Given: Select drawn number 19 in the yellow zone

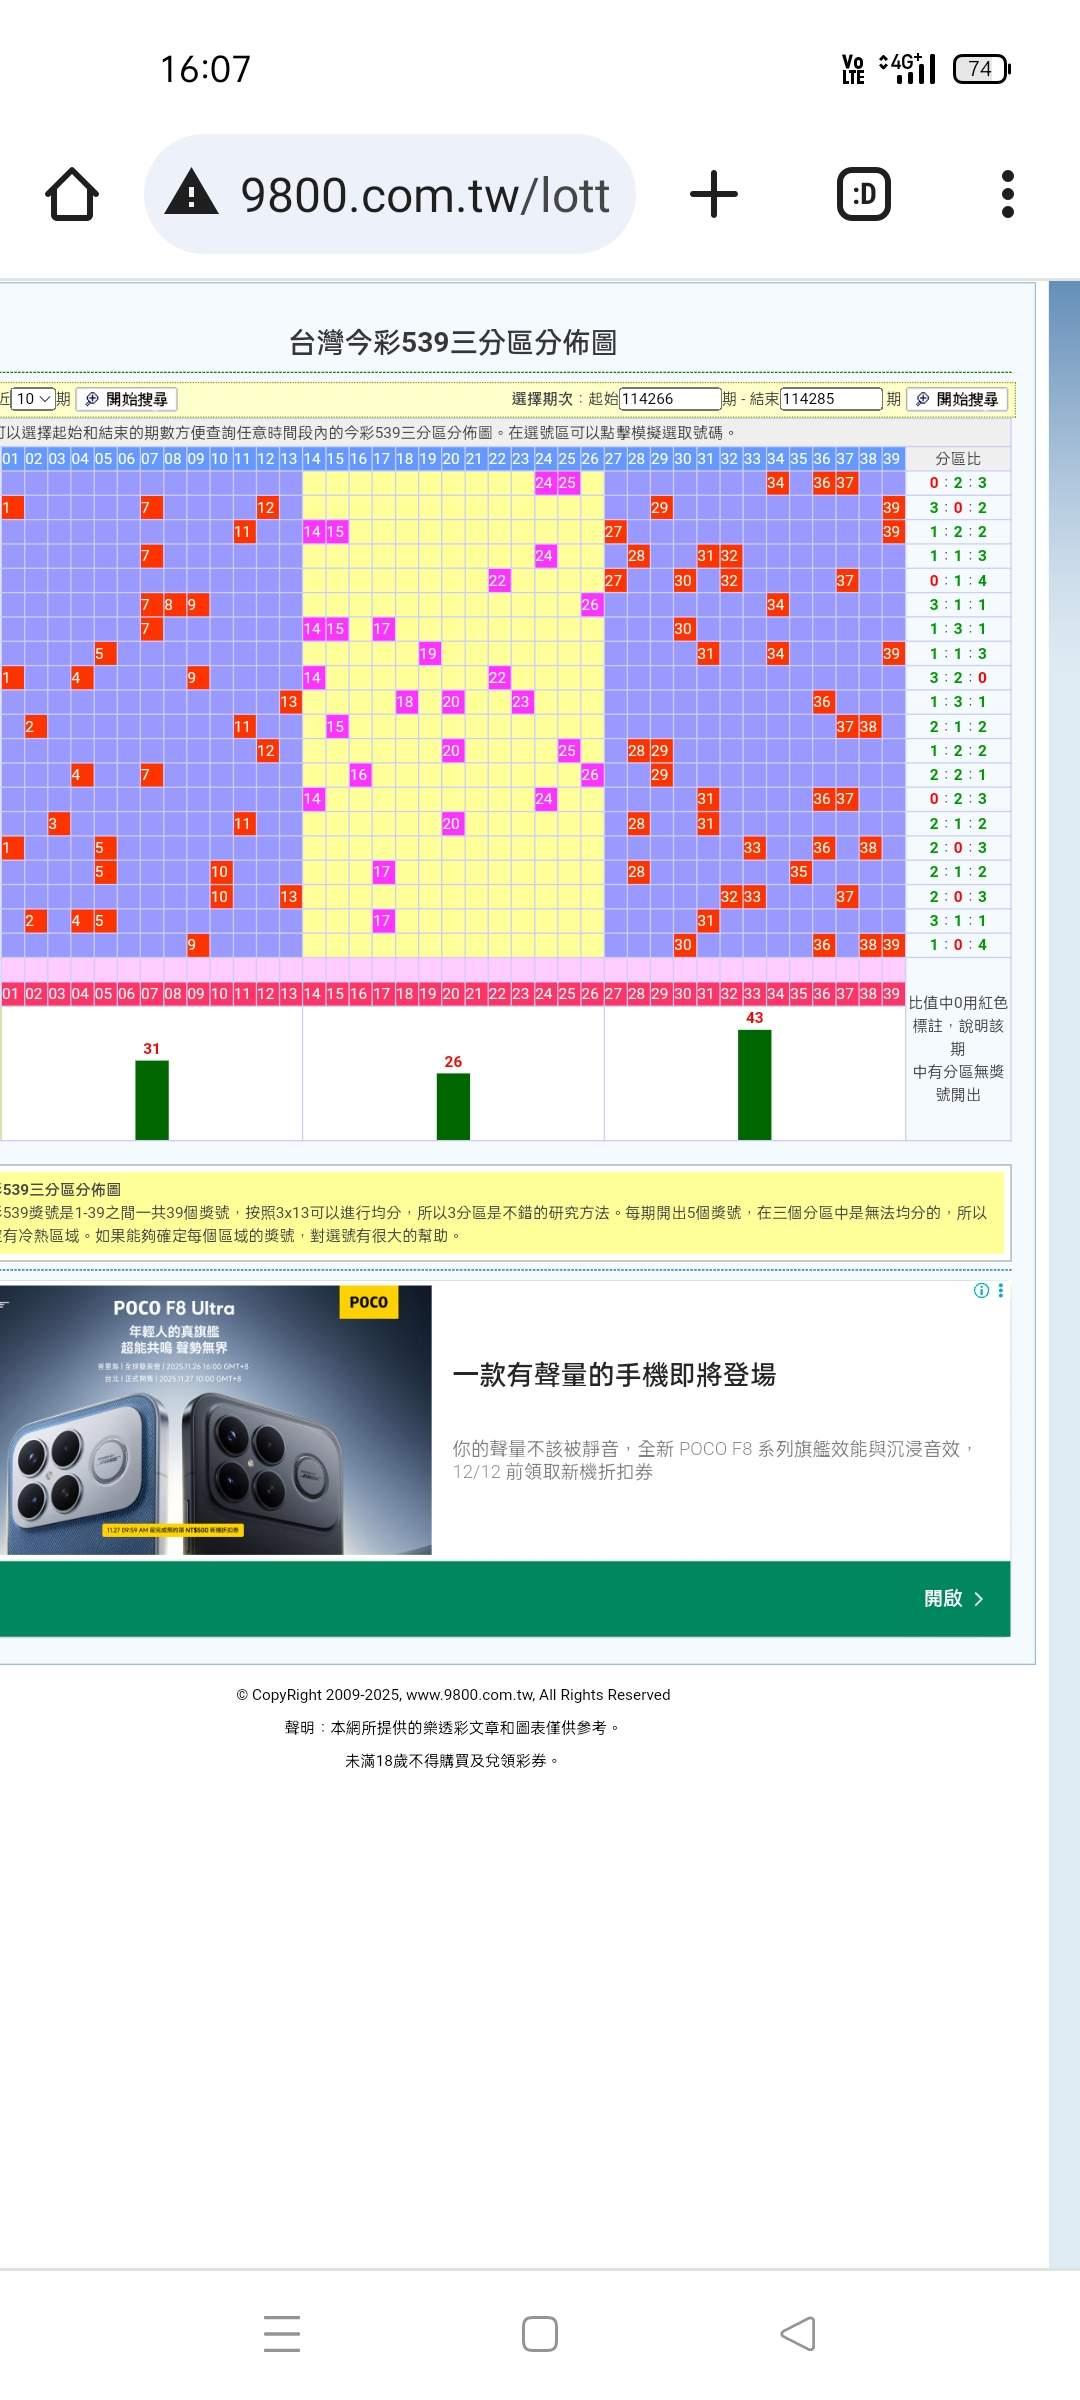Looking at the screenshot, I should 428,654.
